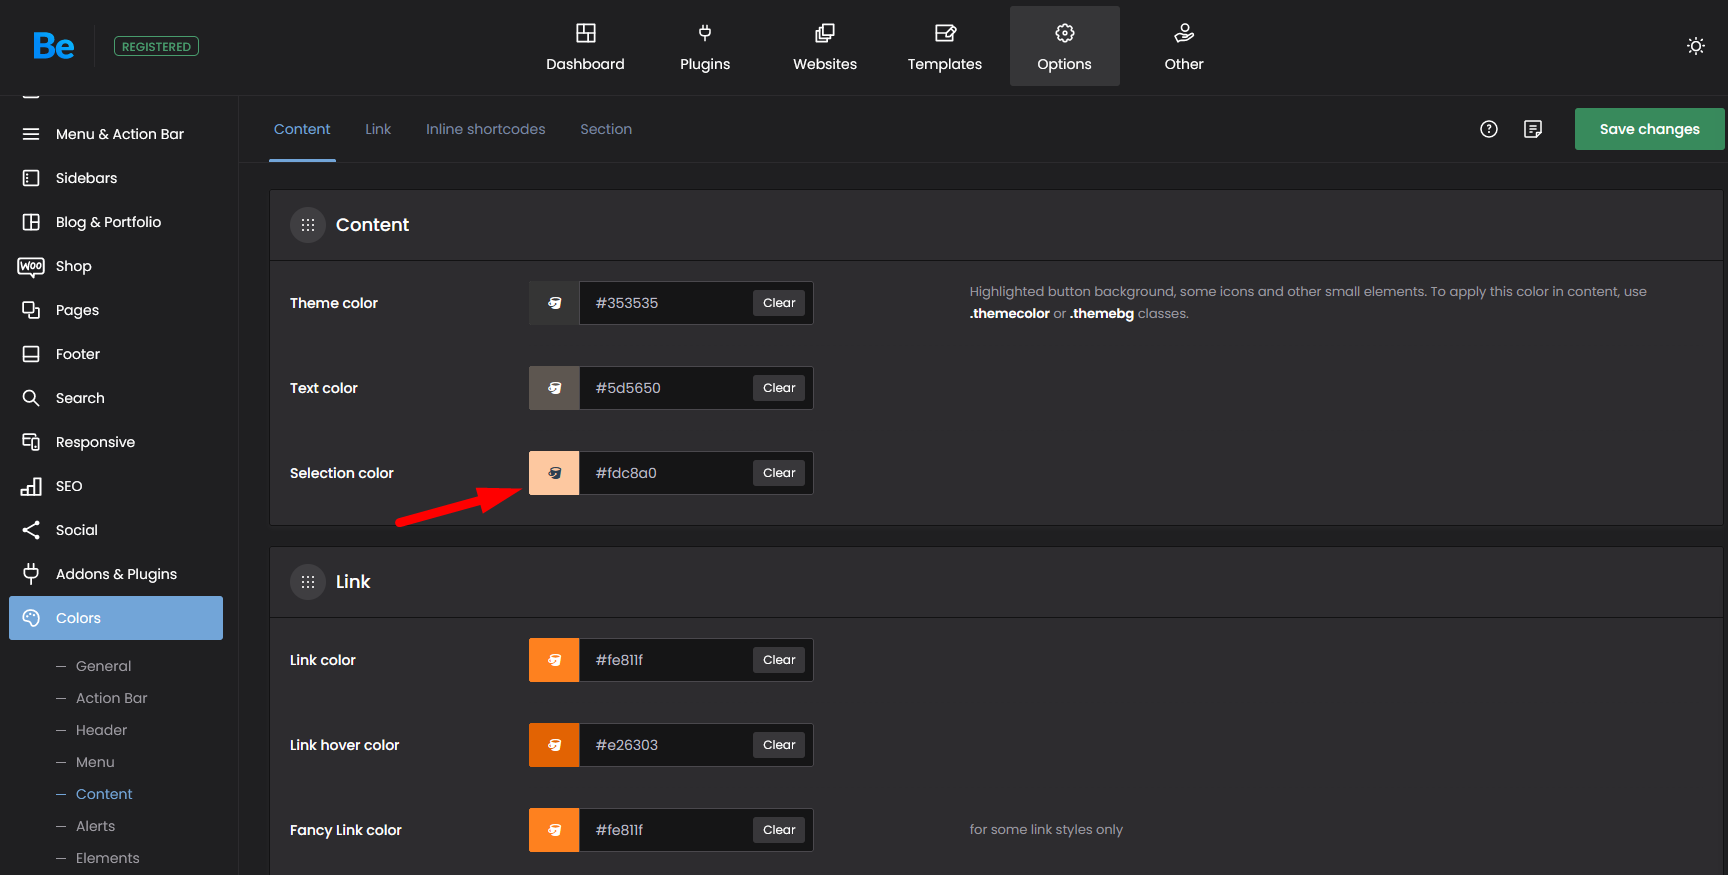1728x875 pixels.
Task: Click the REGISTERED badge
Action: pos(156,46)
